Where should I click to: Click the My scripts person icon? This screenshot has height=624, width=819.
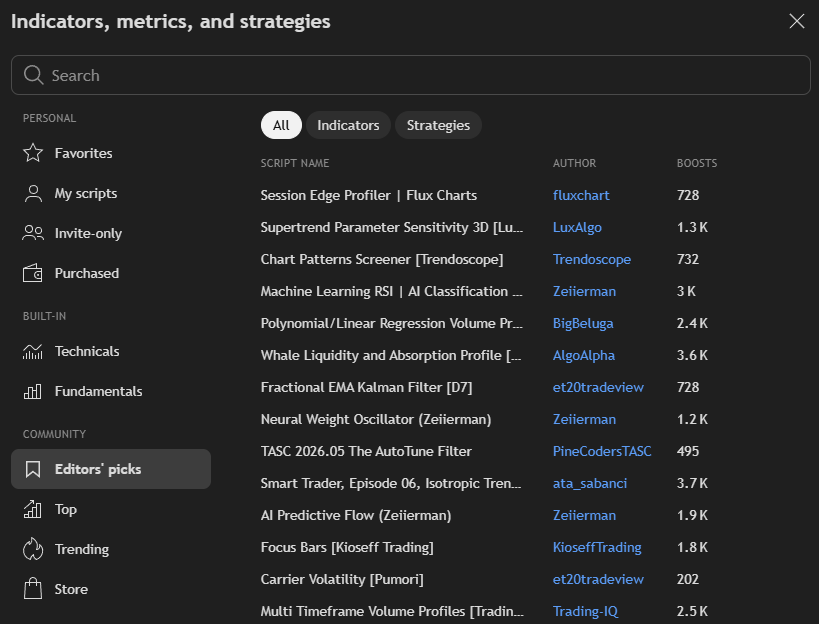coord(33,193)
